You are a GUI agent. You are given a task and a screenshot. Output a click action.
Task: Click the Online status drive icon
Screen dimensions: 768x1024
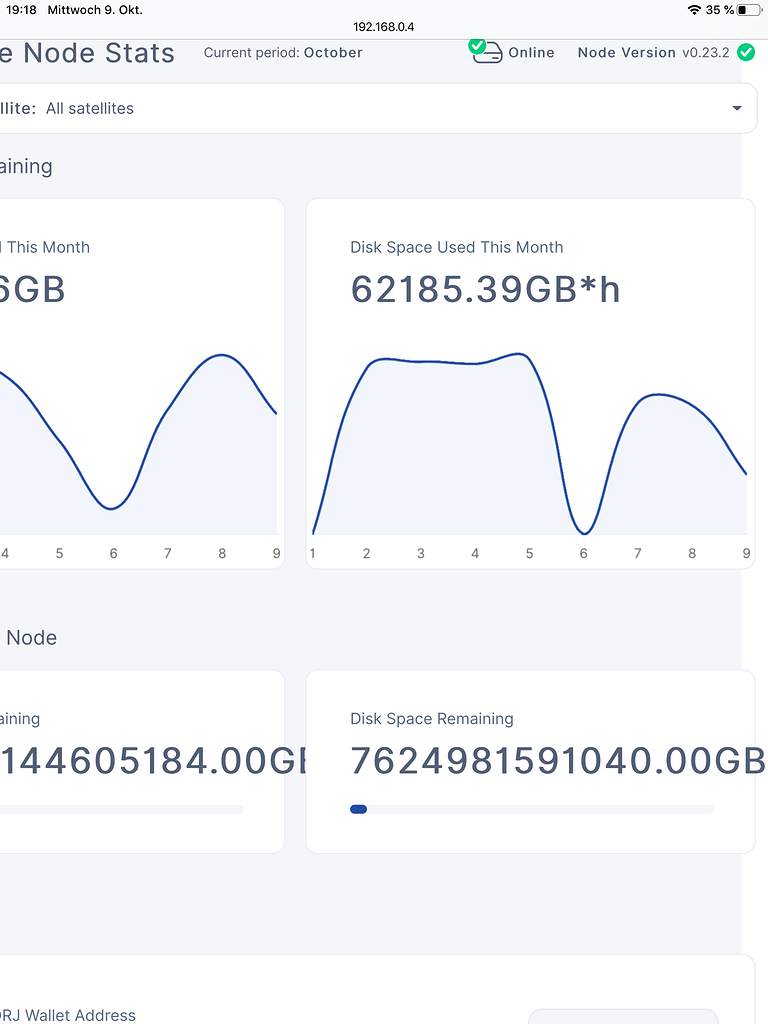coord(486,51)
